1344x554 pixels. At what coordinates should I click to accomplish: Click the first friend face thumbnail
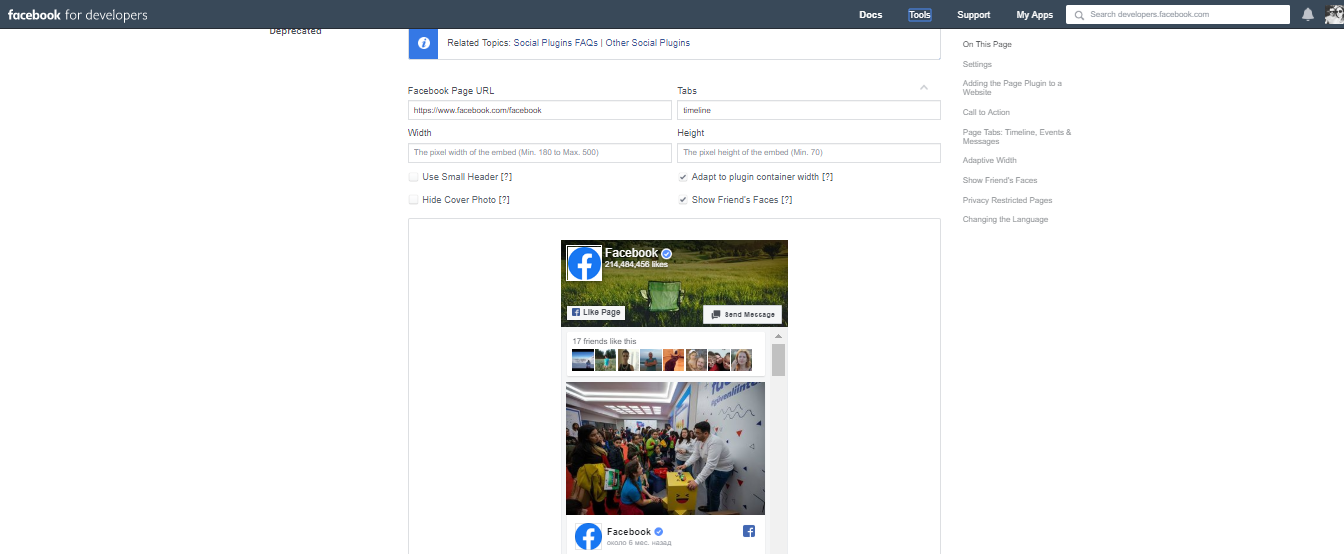pyautogui.click(x=582, y=359)
